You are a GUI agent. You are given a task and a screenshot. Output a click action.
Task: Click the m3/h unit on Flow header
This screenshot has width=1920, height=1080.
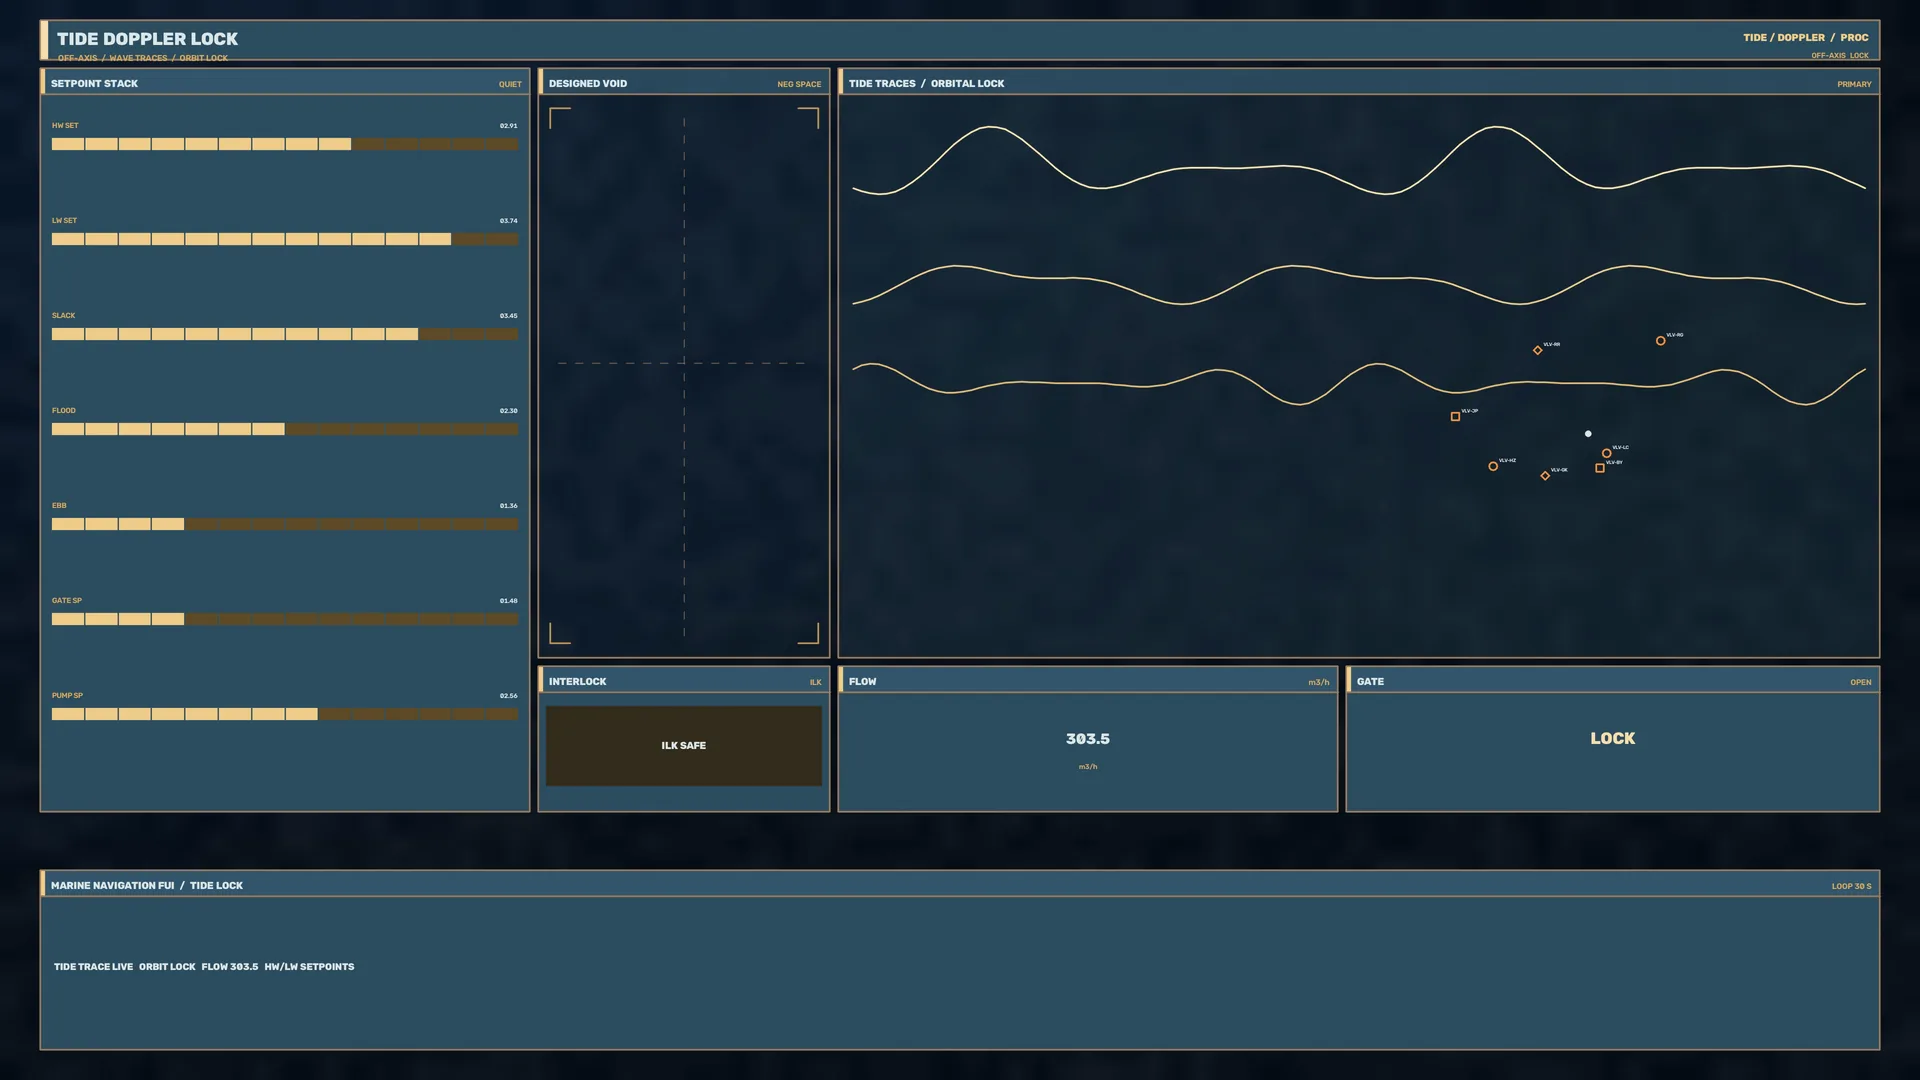tap(1319, 682)
